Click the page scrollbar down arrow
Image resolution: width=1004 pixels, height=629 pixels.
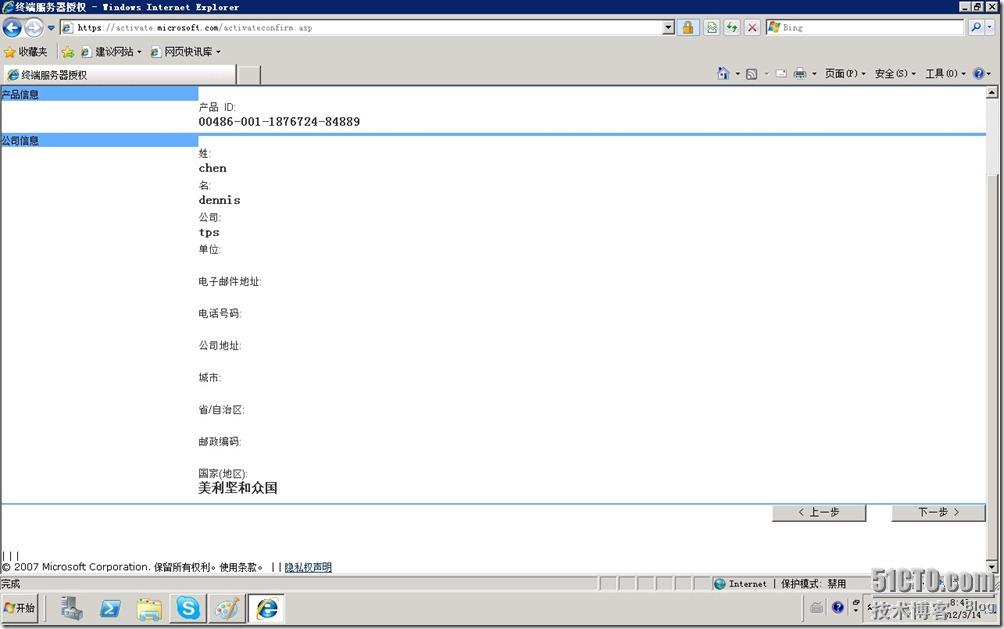[992, 566]
